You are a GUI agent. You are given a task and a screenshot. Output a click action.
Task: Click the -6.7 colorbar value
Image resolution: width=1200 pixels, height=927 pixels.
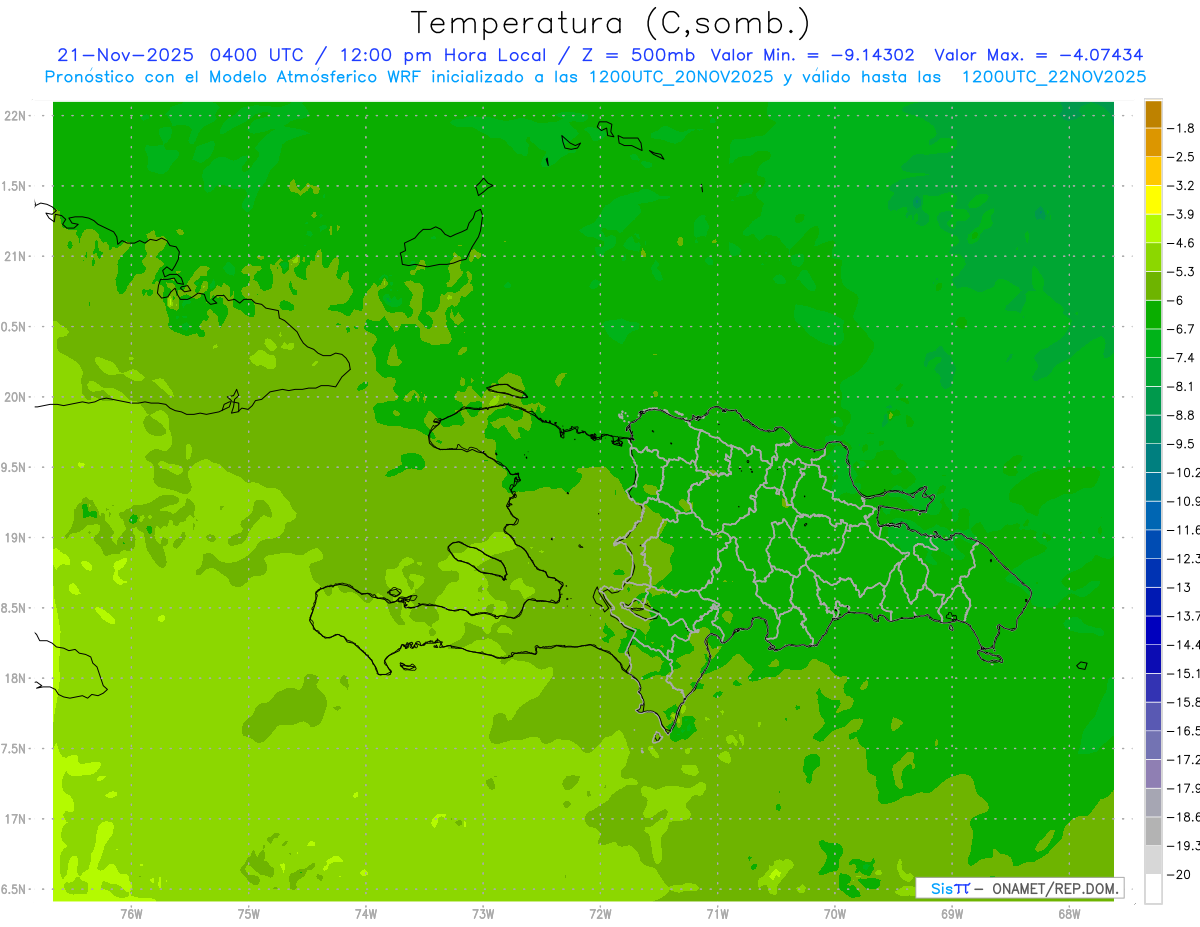click(1180, 329)
